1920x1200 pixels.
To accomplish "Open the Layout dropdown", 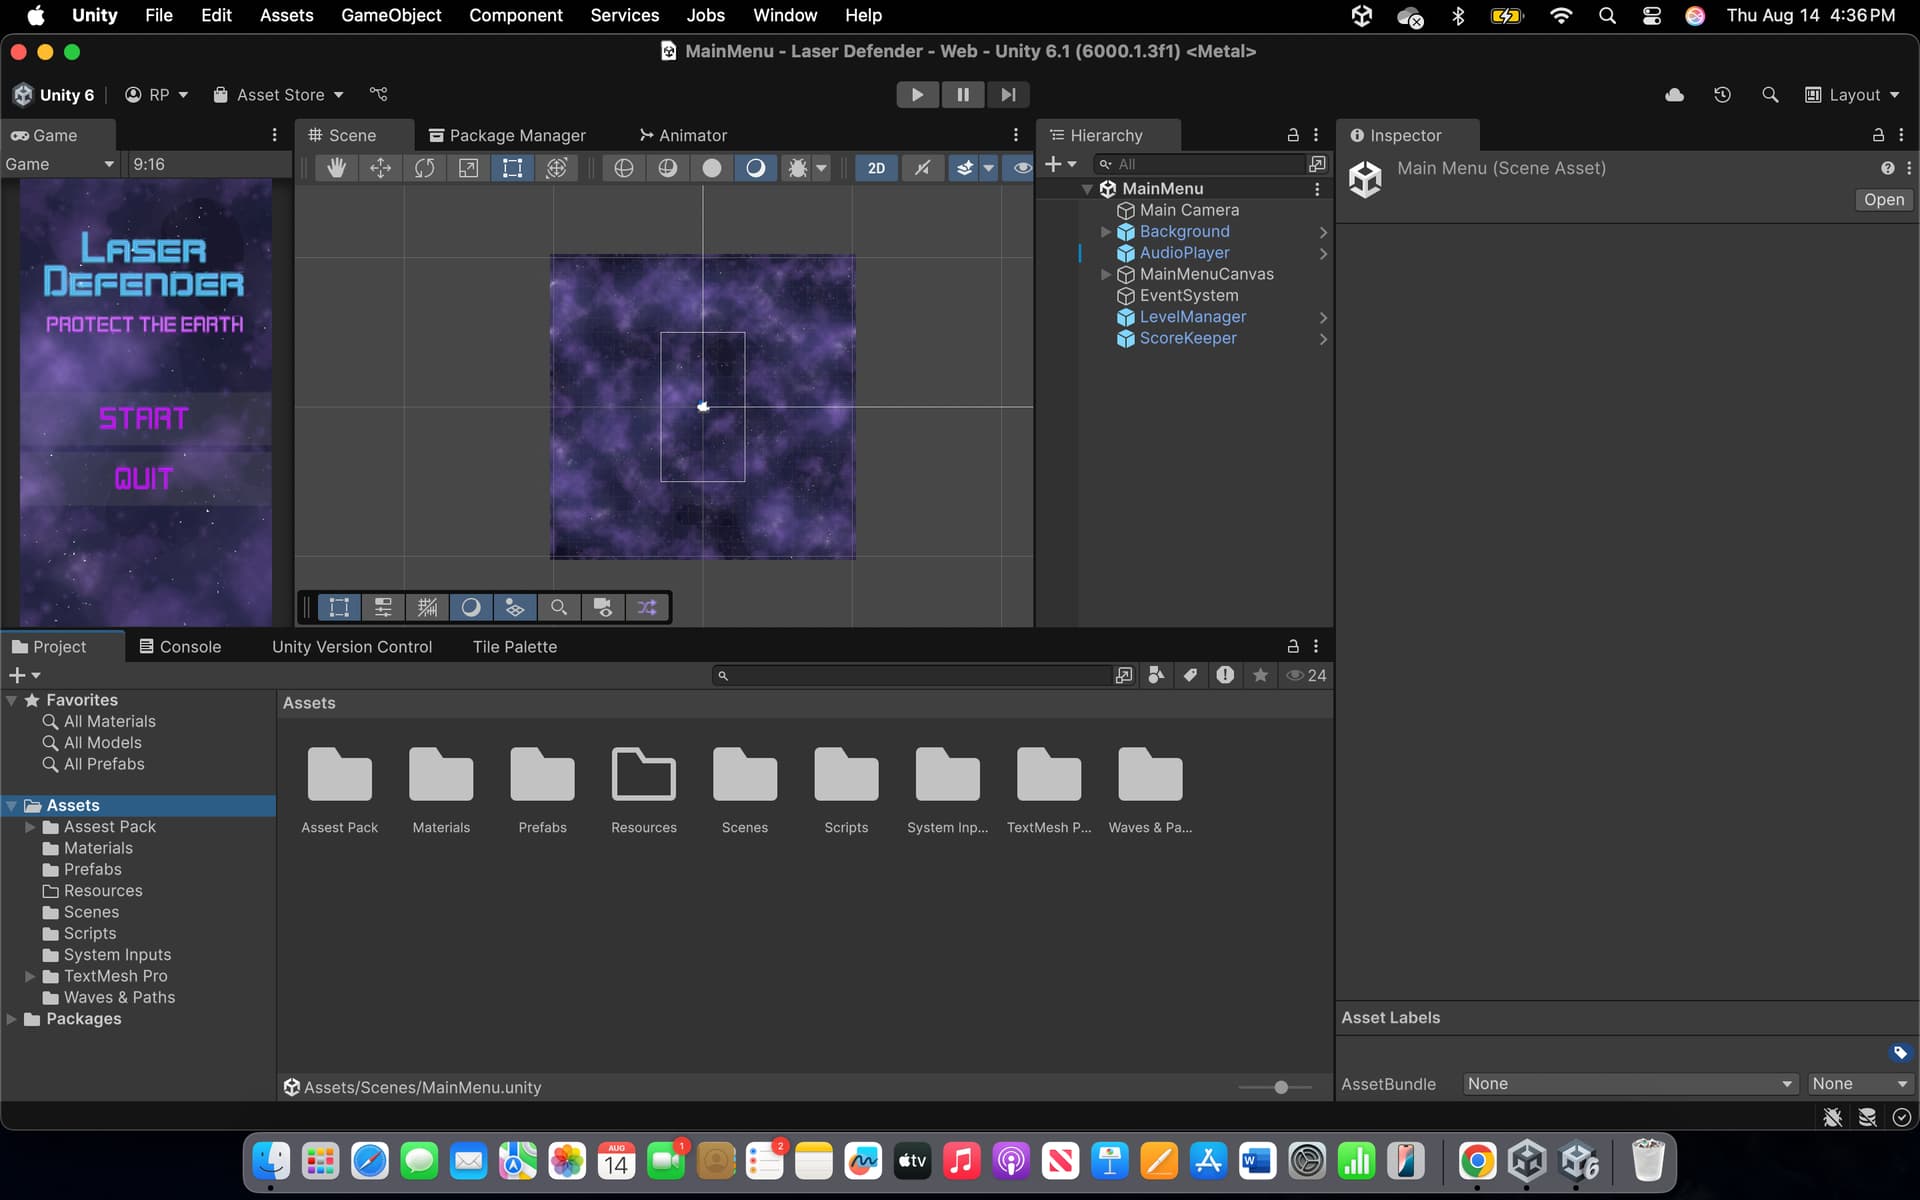I will pos(1852,95).
